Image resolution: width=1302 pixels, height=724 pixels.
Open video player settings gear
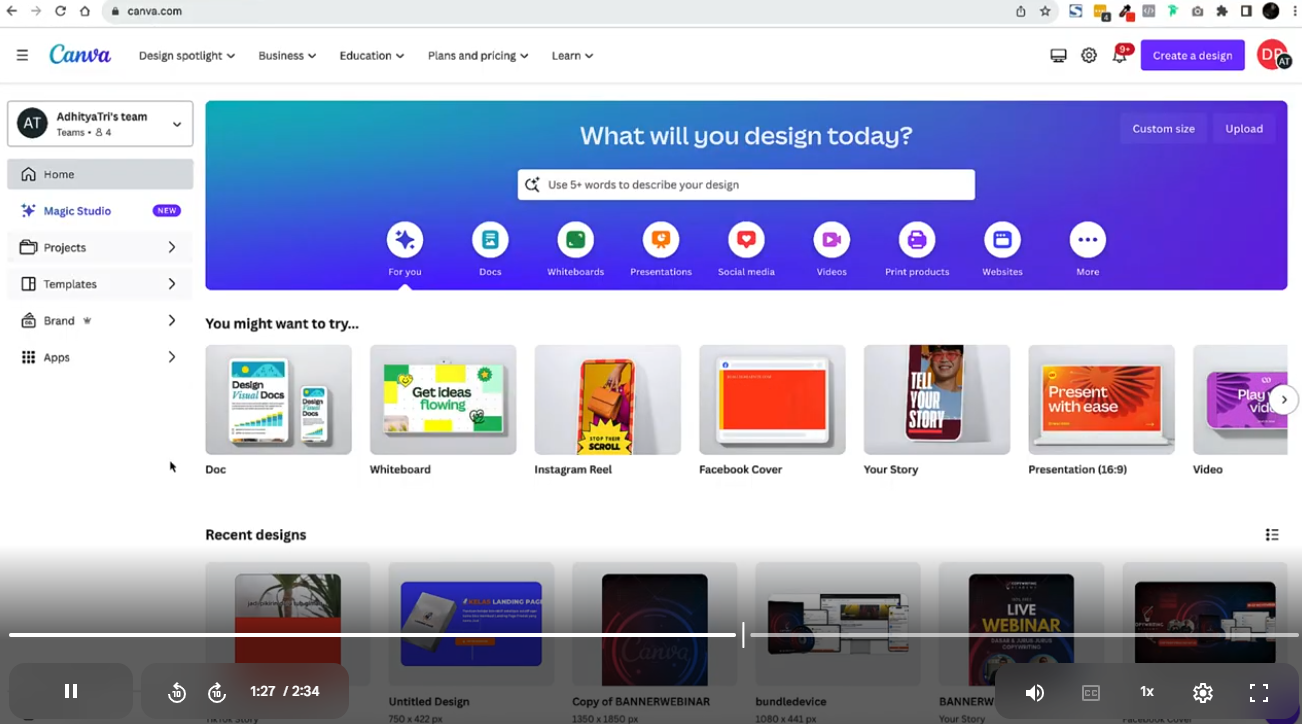1203,692
